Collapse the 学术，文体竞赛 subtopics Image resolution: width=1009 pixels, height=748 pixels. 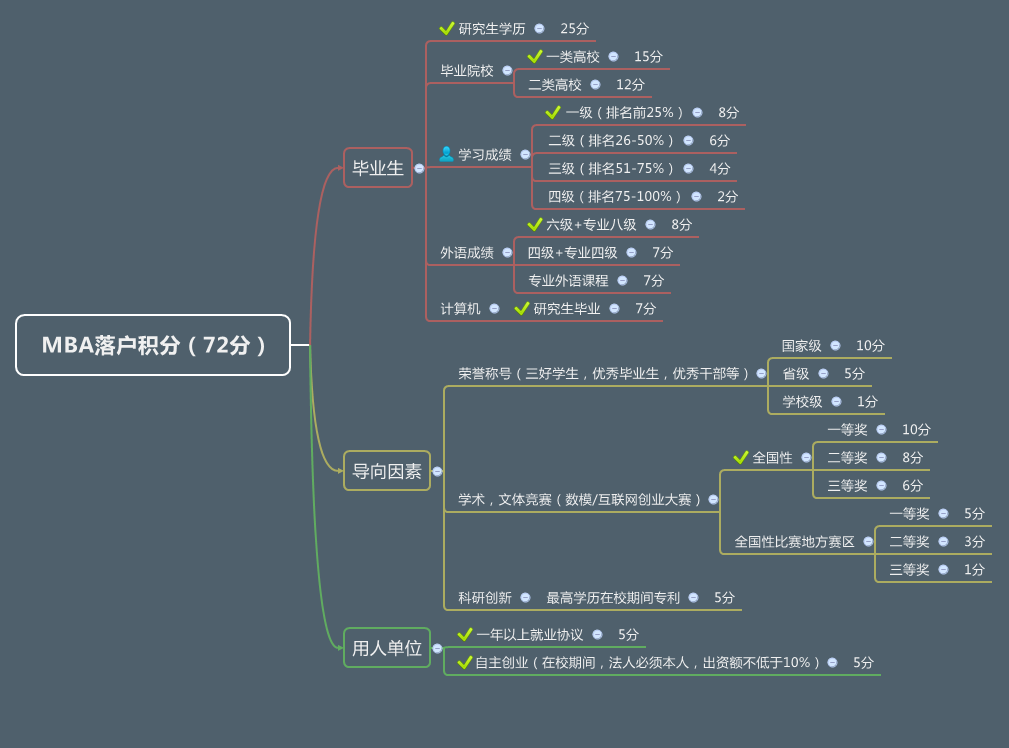pos(713,500)
